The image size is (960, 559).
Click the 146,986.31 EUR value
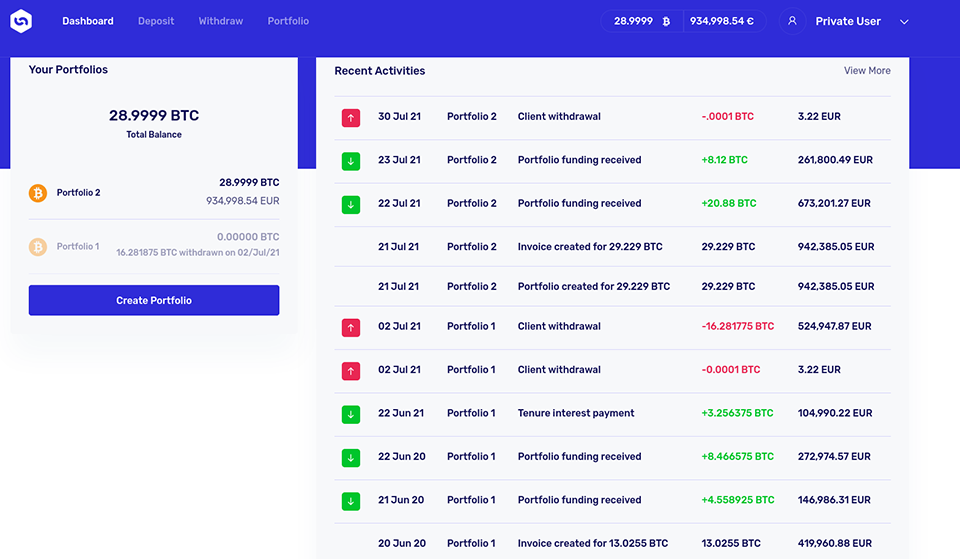[x=834, y=500]
